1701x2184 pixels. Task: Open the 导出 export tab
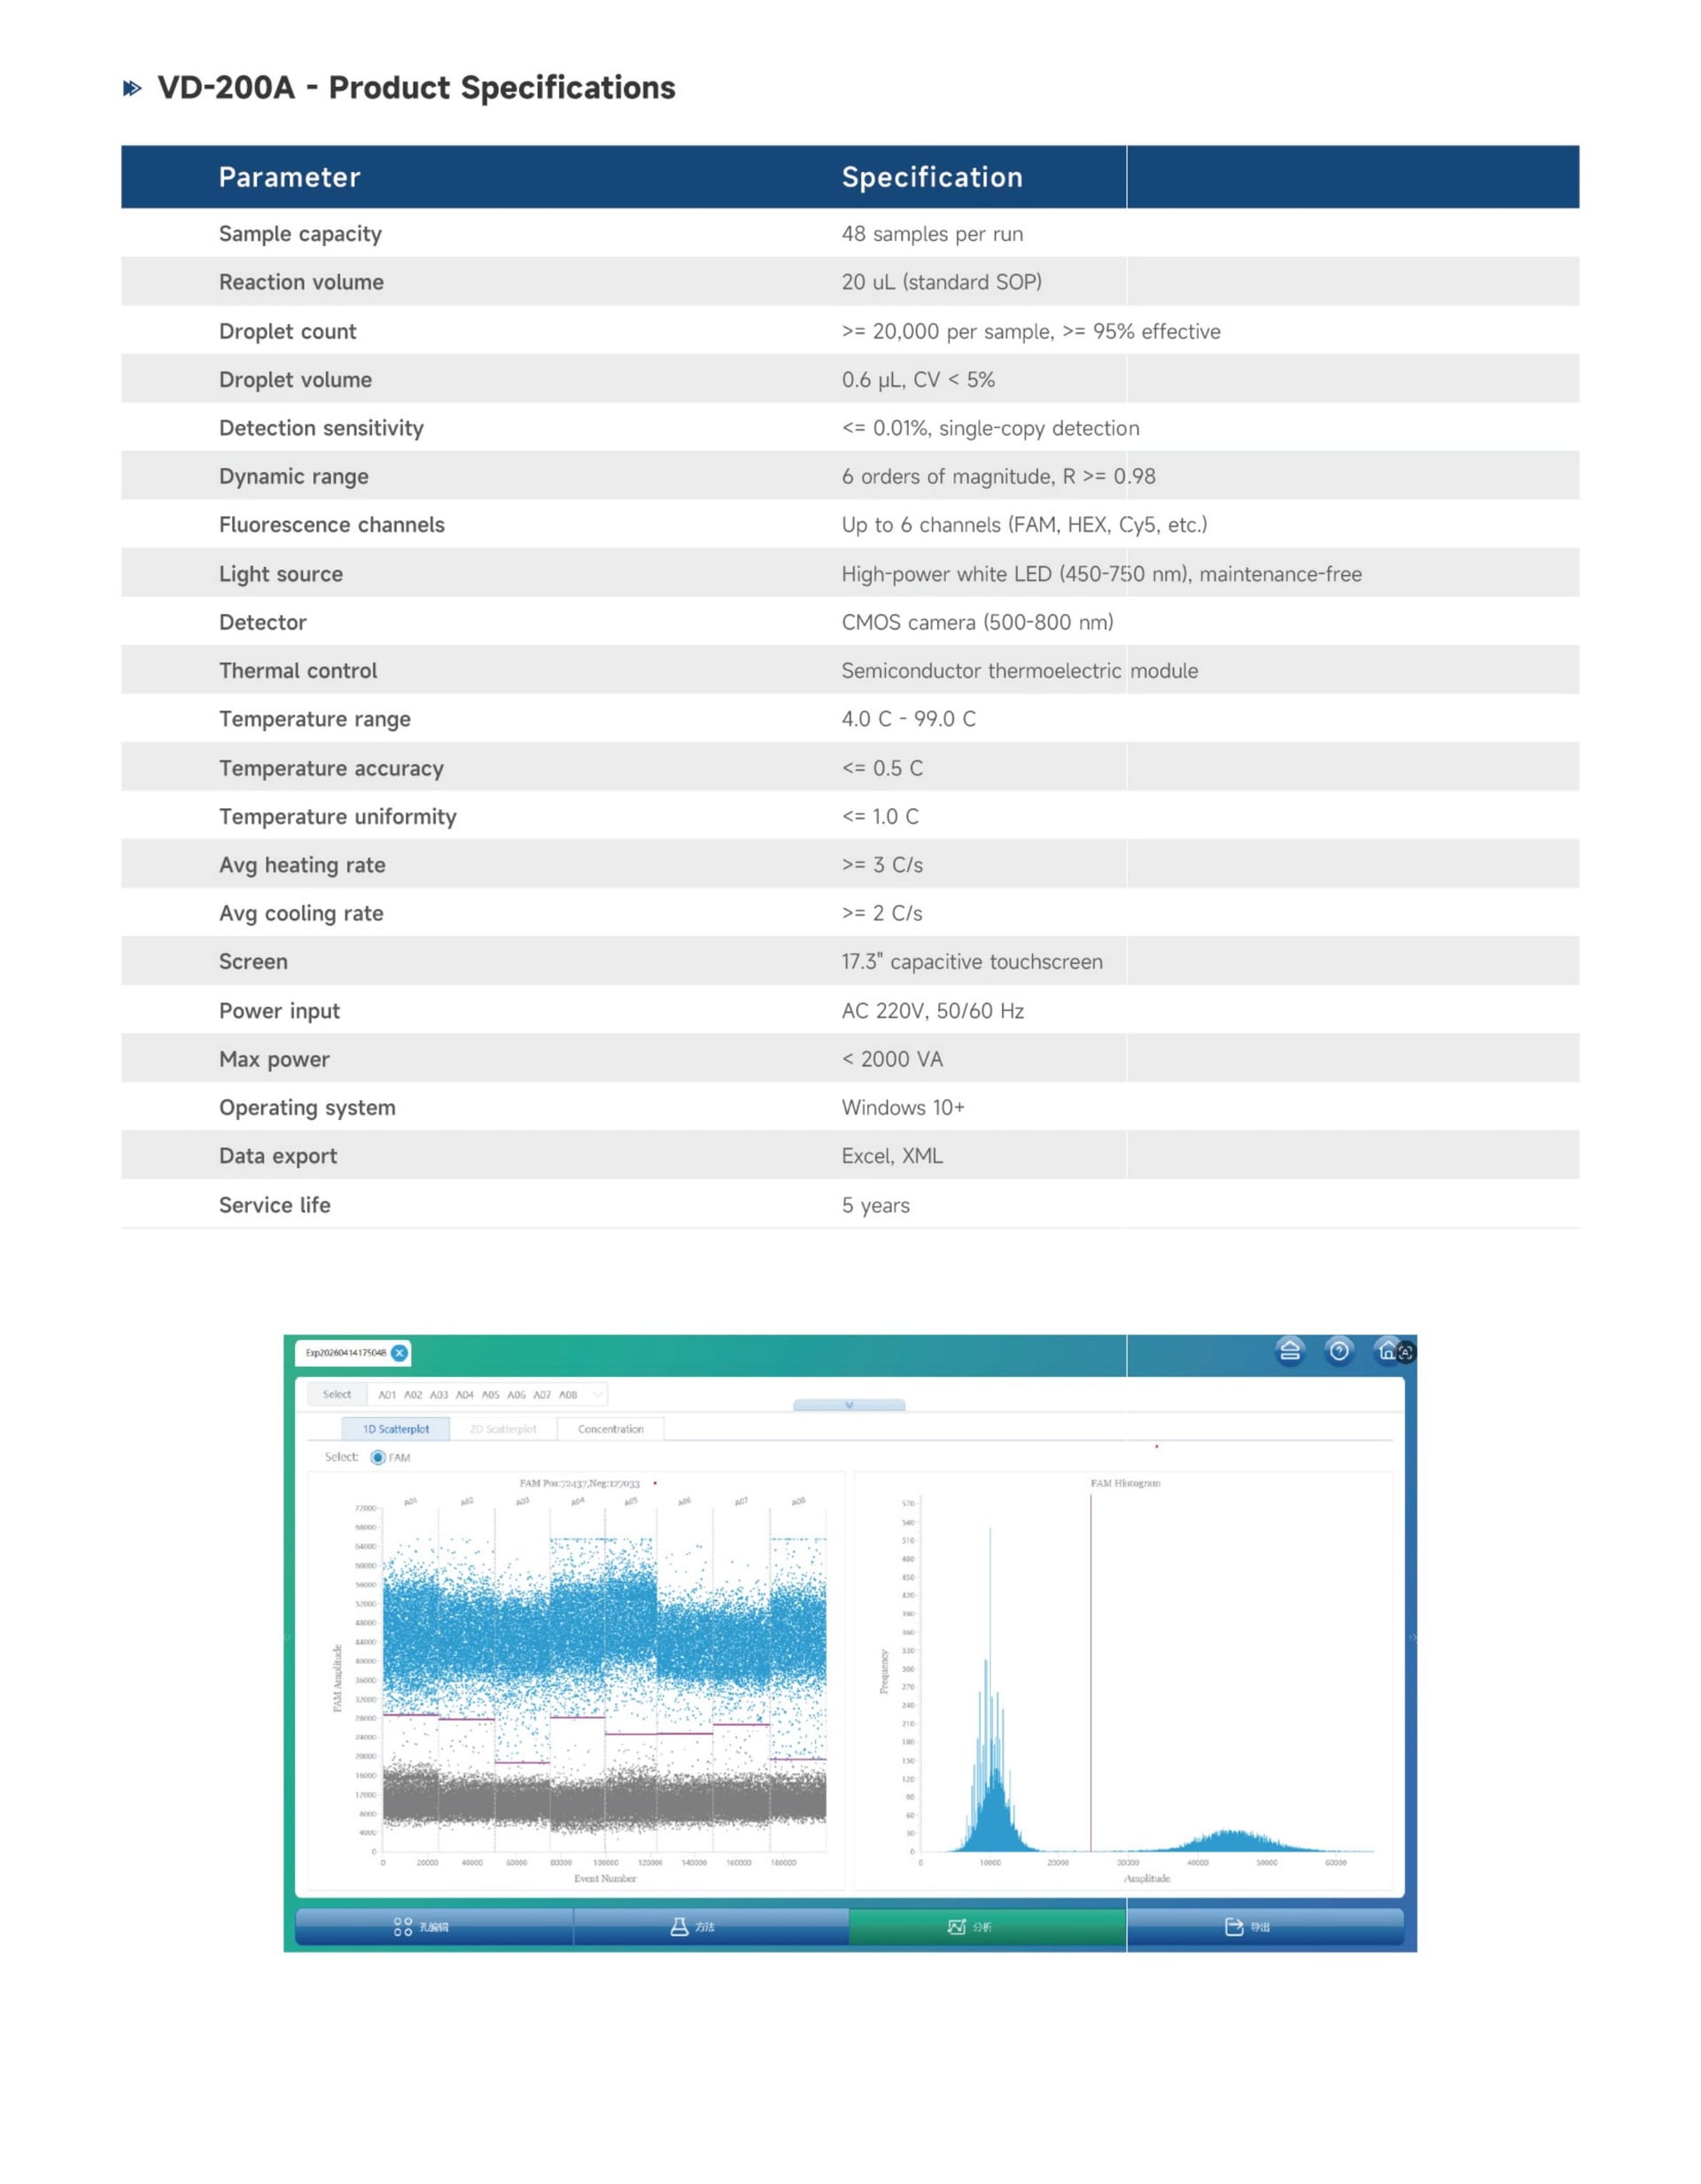[x=1265, y=1926]
